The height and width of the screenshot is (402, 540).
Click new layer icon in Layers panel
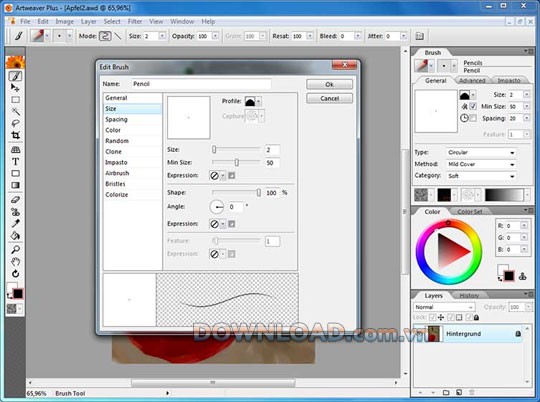coord(459,392)
